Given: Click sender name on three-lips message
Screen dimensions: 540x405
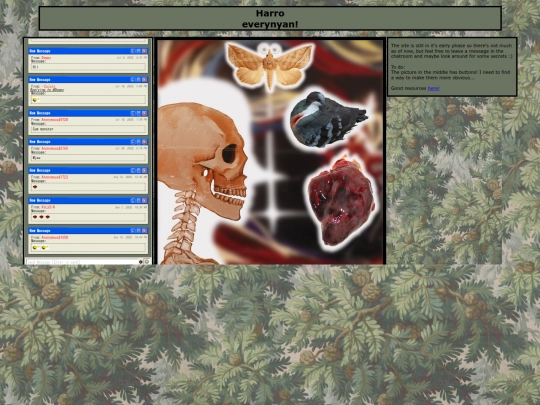Looking at the screenshot, I should coord(48,207).
